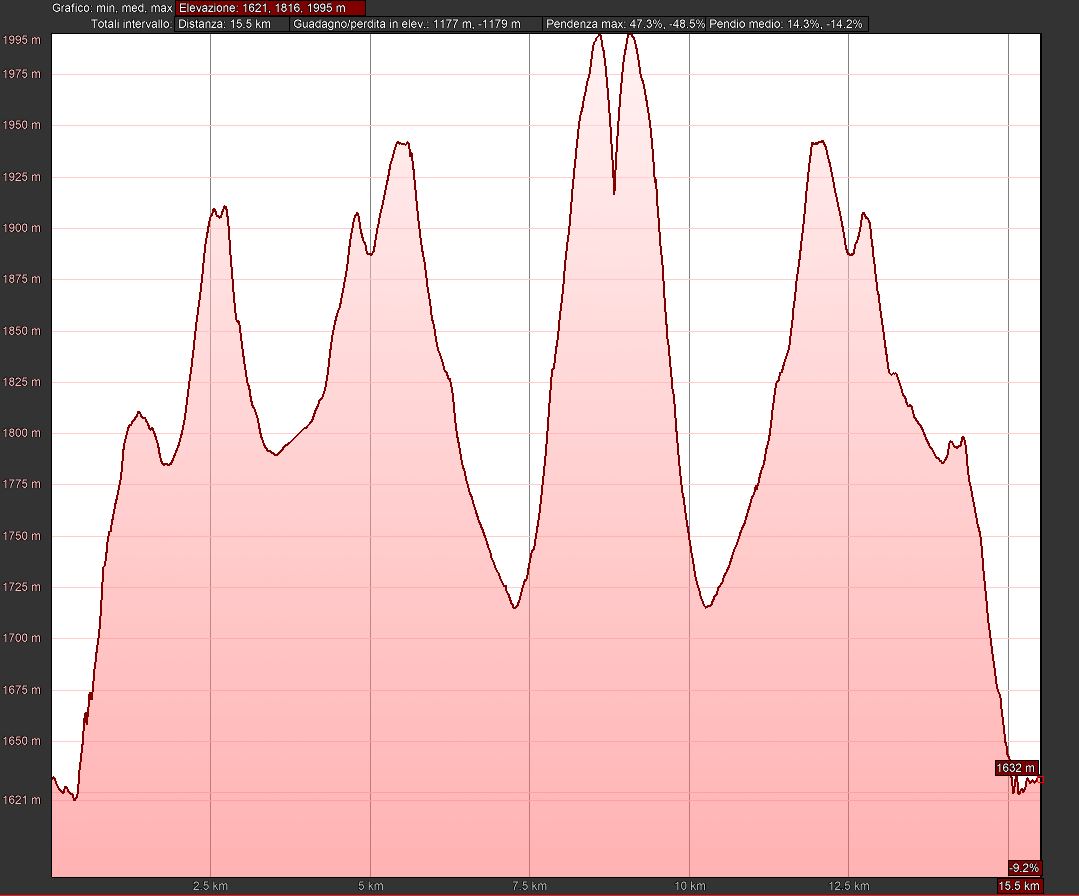Click the 1632 m elevation cursor label
1079x896 pixels.
coord(1016,768)
